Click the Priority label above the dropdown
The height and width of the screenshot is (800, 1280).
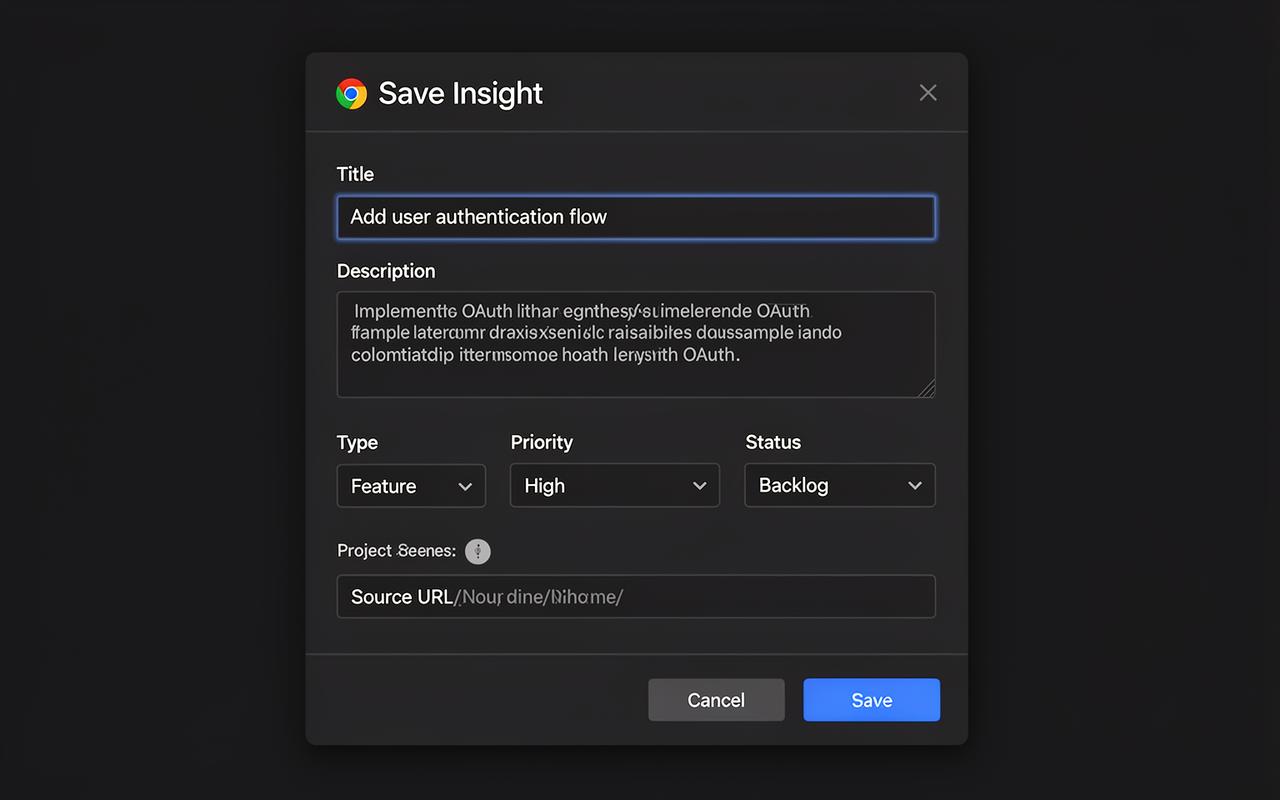[x=542, y=442]
